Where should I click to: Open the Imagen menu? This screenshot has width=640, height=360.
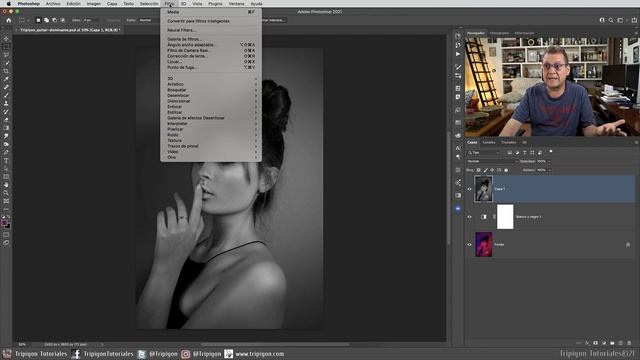(93, 4)
